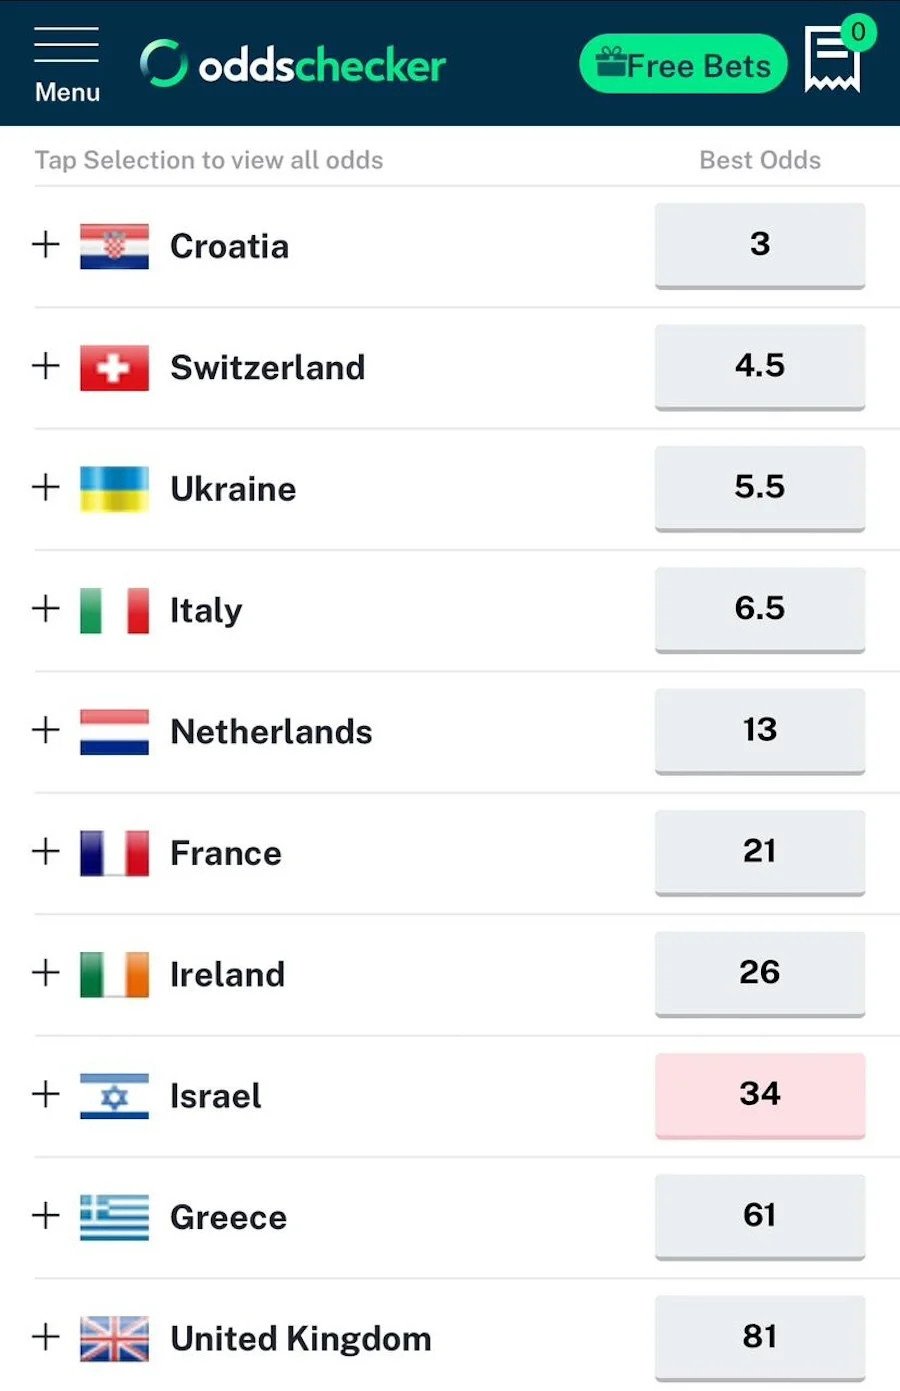The width and height of the screenshot is (900, 1391).
Task: Open the bet slip receipt icon
Action: 832,60
